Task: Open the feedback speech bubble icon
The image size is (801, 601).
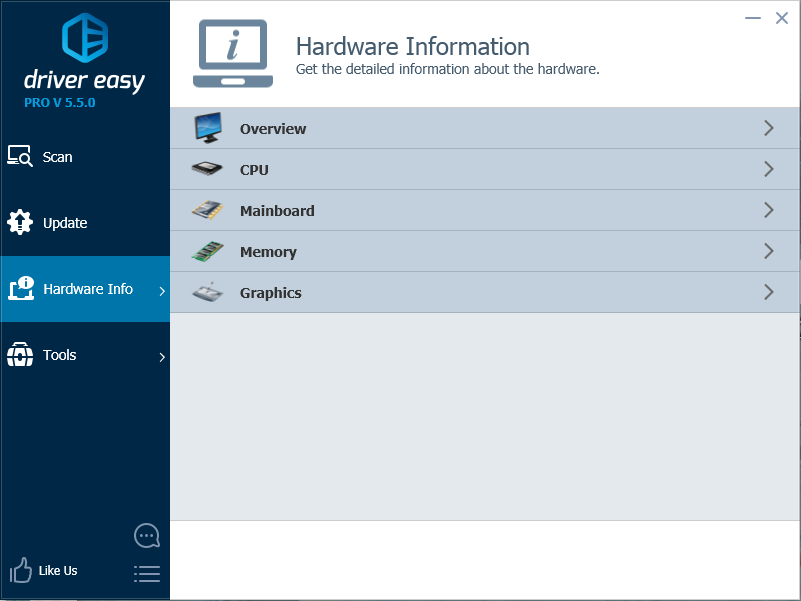Action: tap(147, 535)
